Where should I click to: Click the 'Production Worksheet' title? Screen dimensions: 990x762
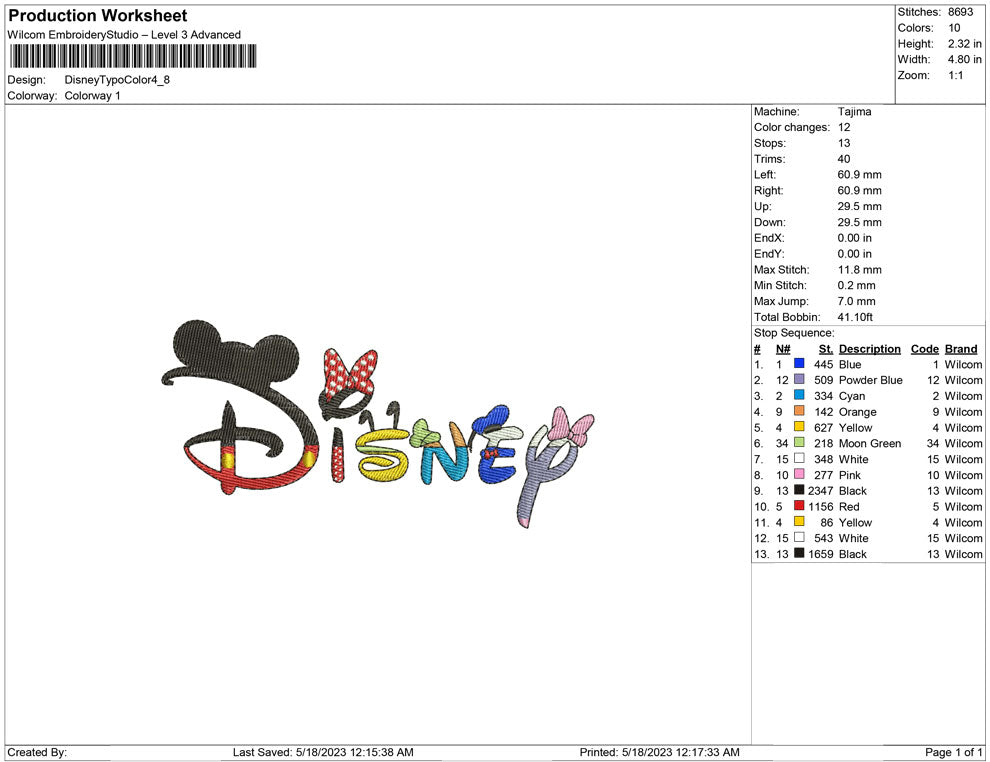[x=98, y=16]
